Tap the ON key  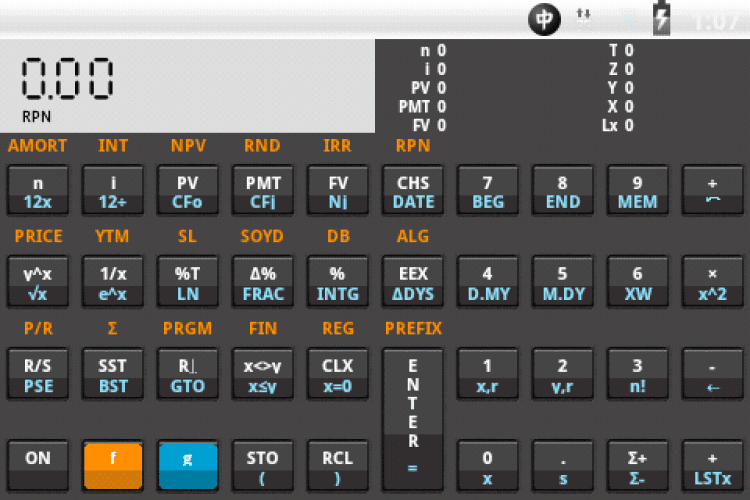pos(38,466)
